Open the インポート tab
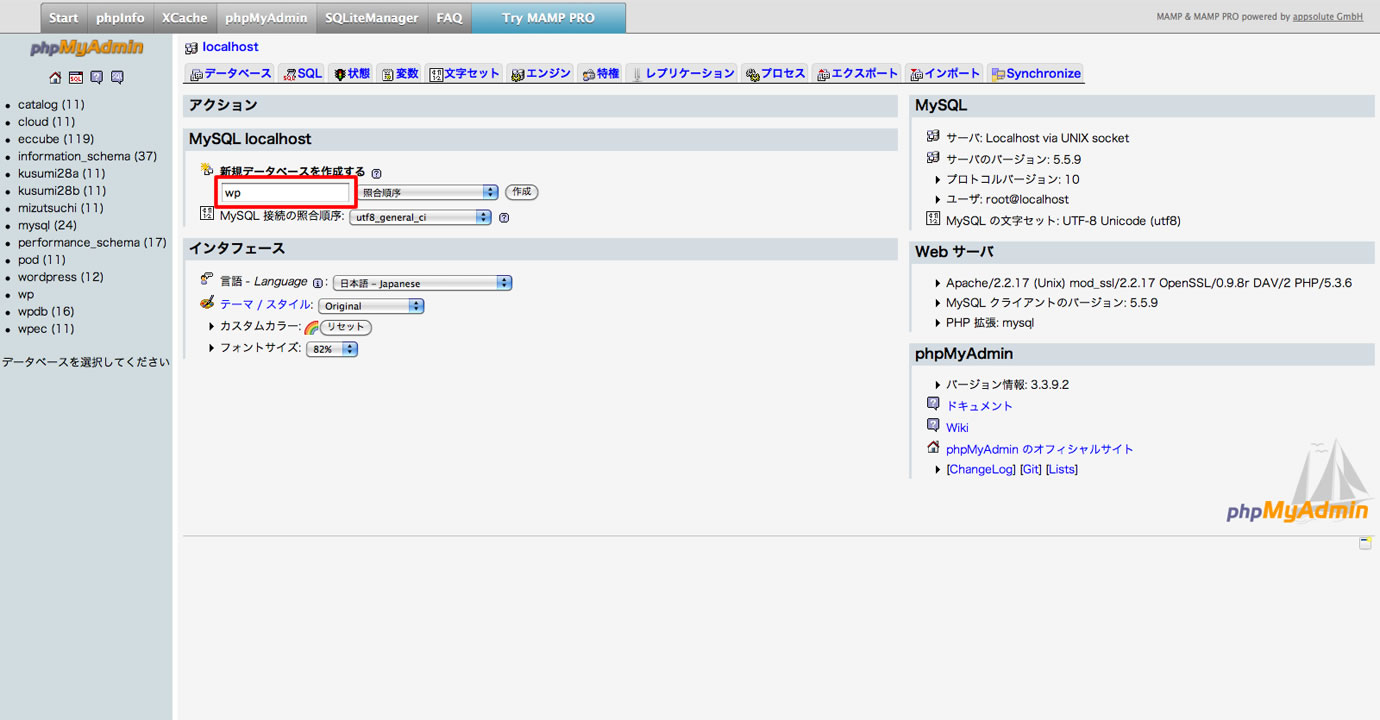This screenshot has width=1380, height=720. click(944, 73)
